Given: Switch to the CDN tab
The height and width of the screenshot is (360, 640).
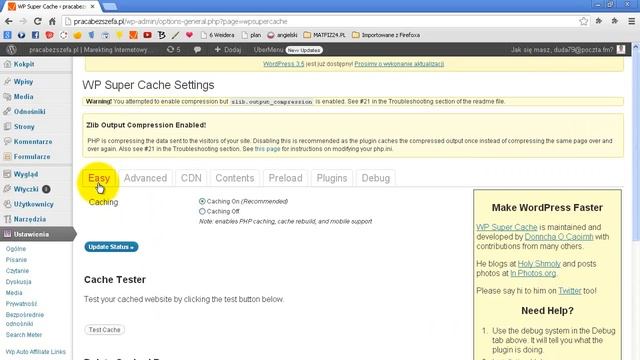Looking at the screenshot, I should (x=191, y=178).
